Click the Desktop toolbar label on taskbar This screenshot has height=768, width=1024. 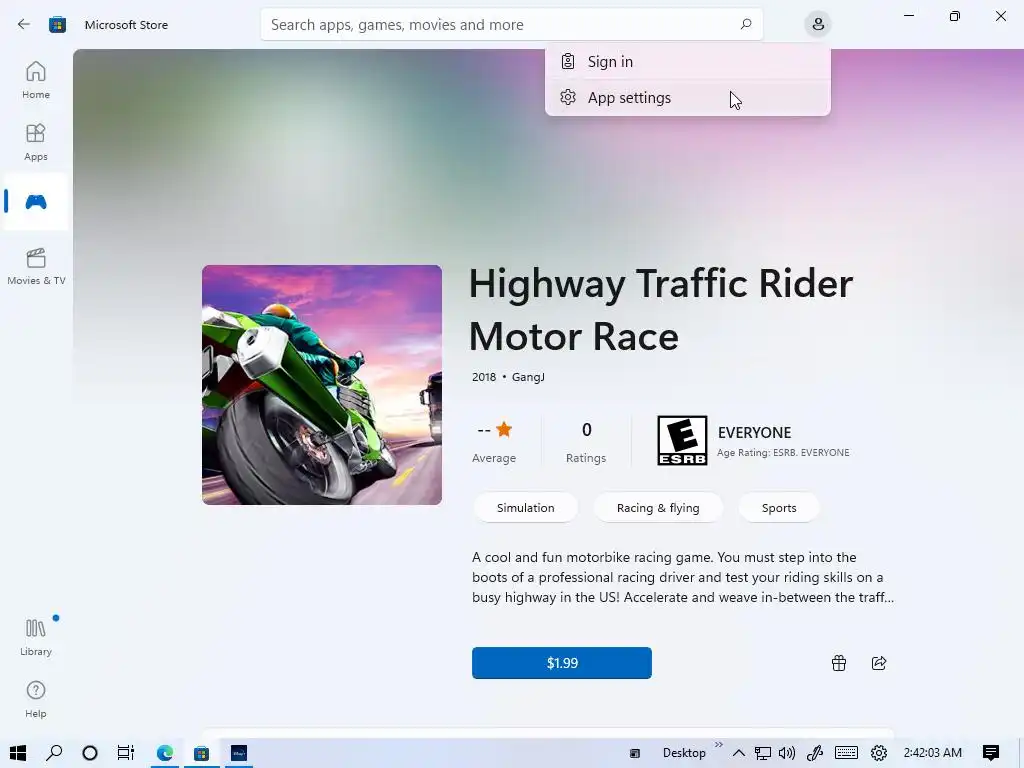(684, 753)
